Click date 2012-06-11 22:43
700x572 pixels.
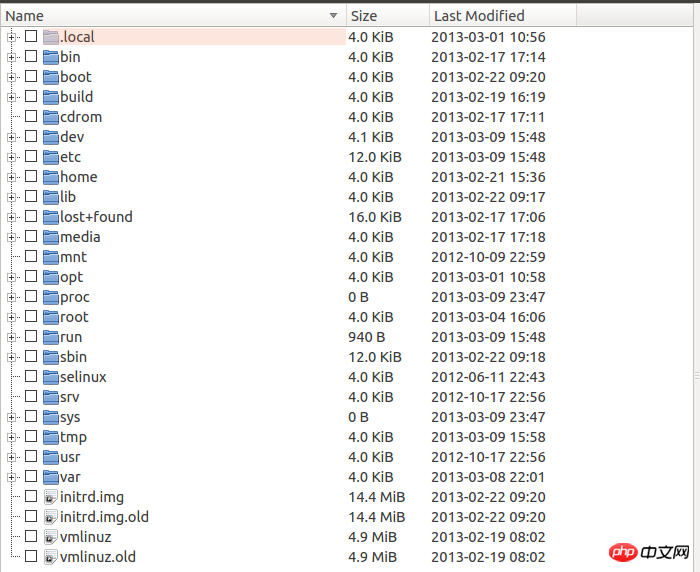tap(488, 377)
